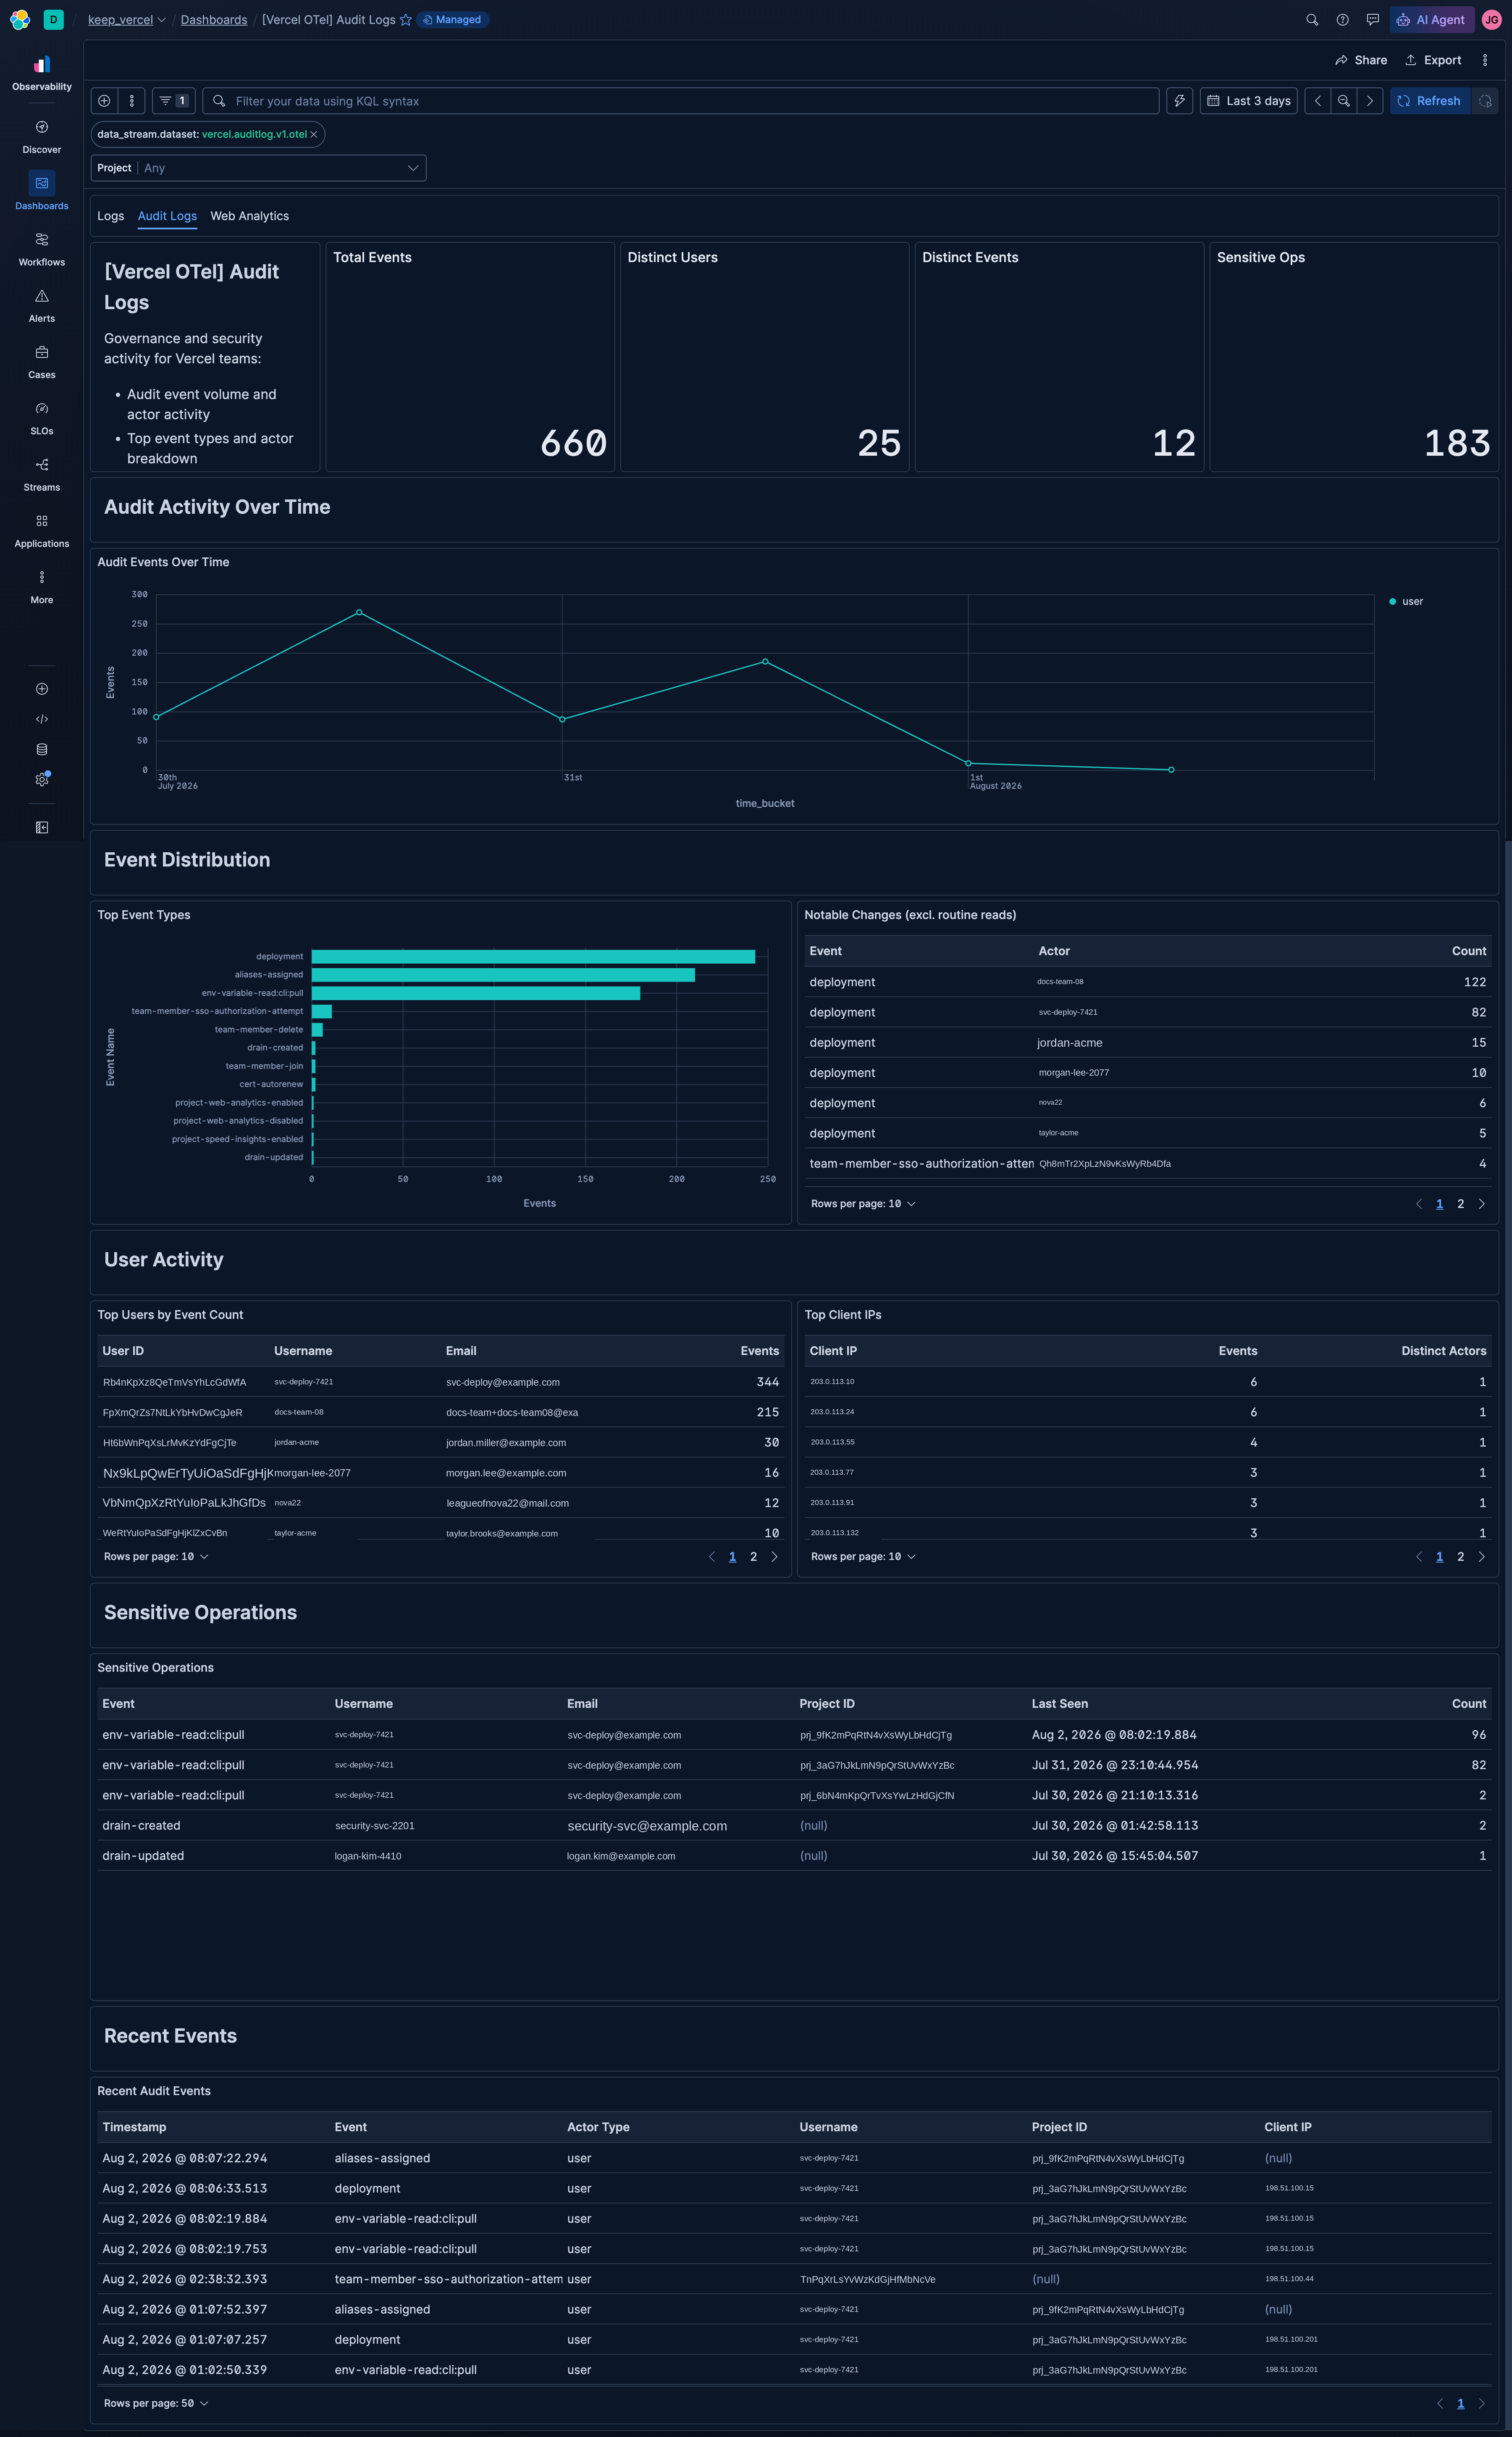Select the Audit Logs tab
This screenshot has height=2437, width=1512.
click(x=167, y=216)
